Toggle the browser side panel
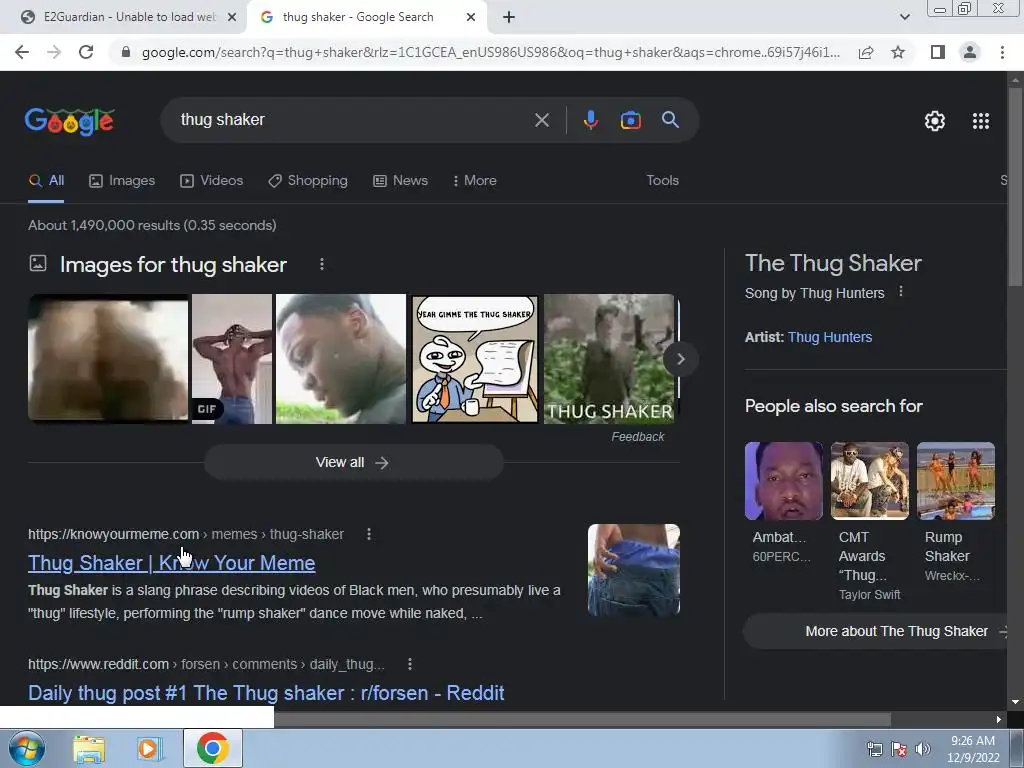Screen dimensions: 1024x768 click(938, 52)
